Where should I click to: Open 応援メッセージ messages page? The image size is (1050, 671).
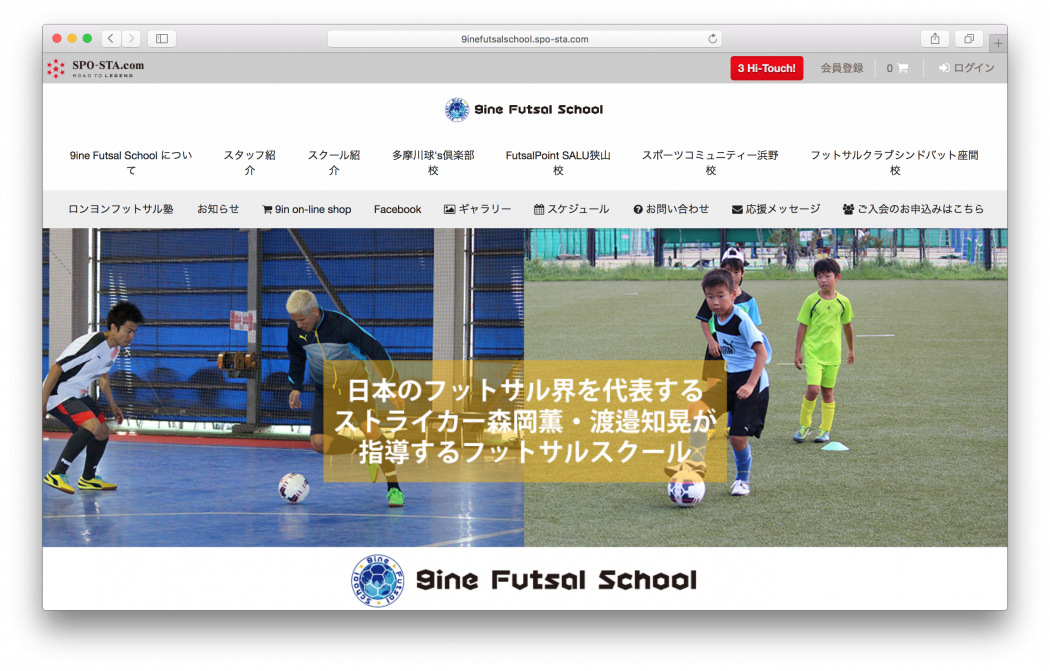[775, 209]
